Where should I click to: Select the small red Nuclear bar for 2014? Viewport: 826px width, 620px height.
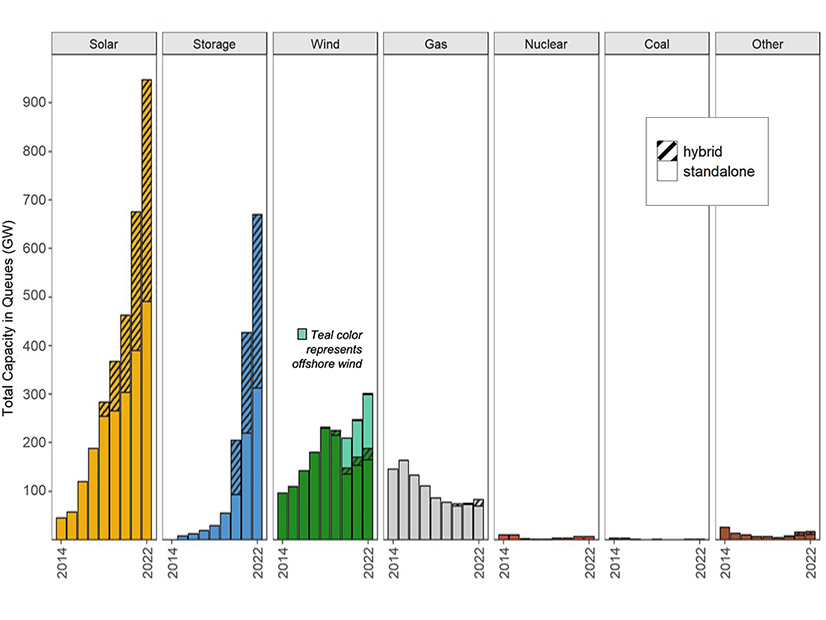(502, 536)
